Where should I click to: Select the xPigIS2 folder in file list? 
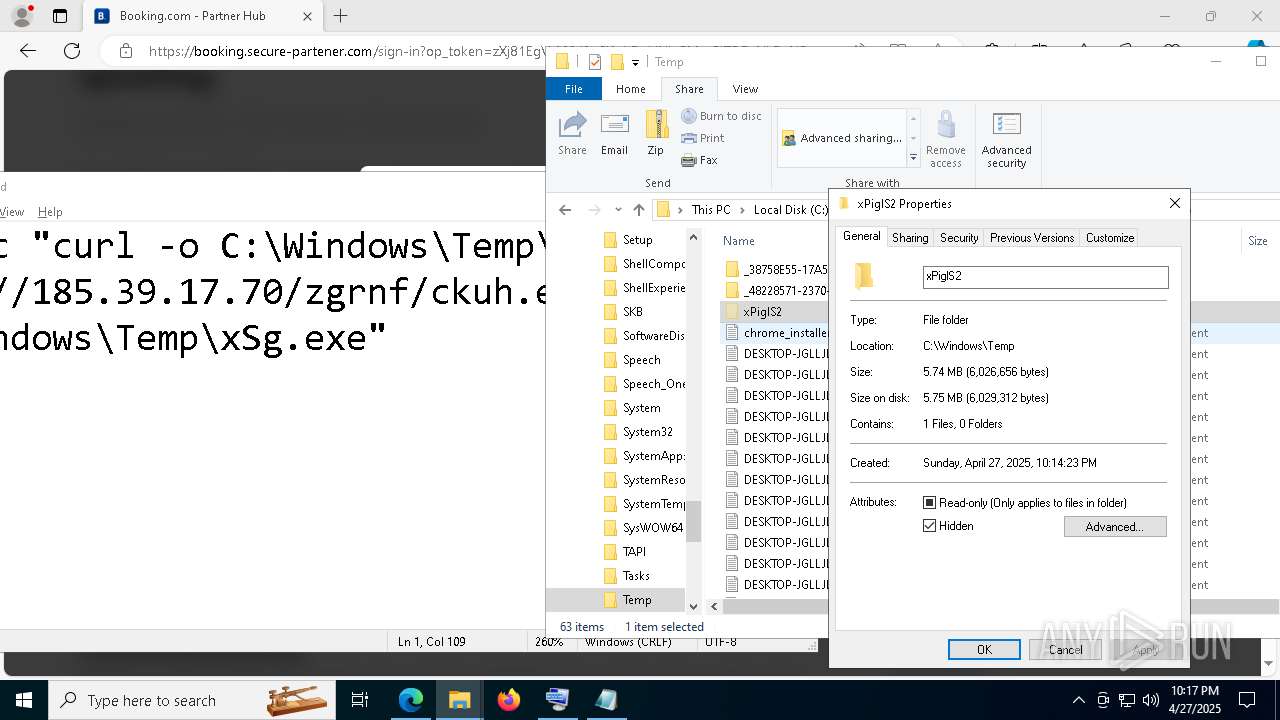(x=762, y=312)
